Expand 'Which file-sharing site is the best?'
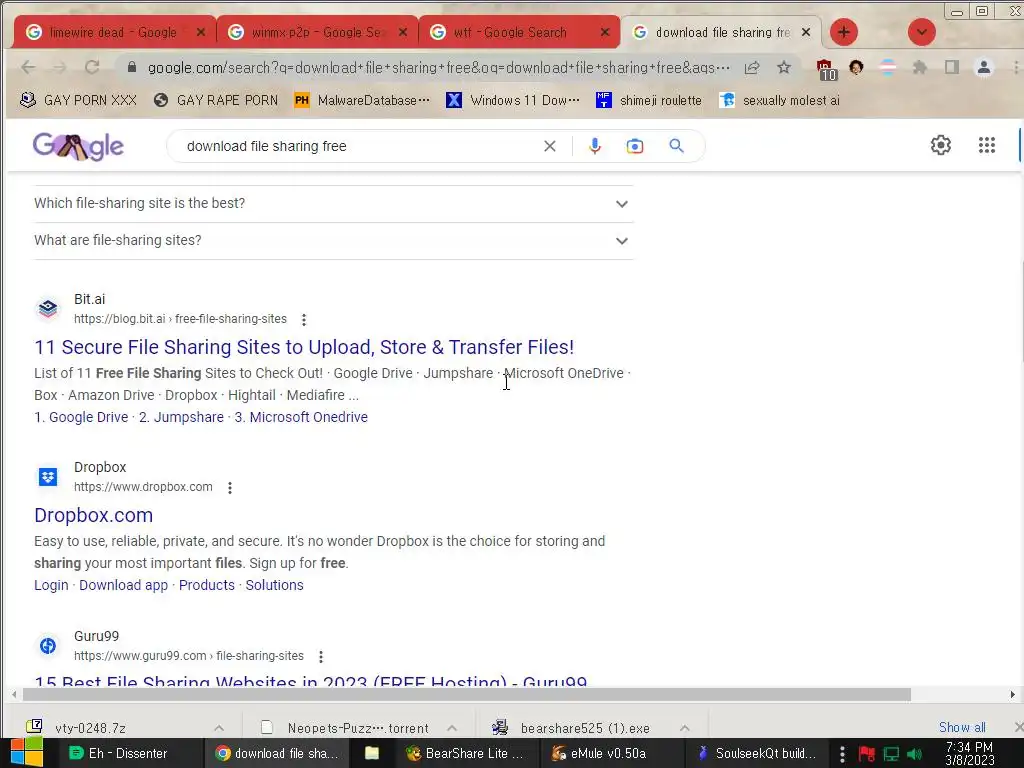 tap(334, 204)
